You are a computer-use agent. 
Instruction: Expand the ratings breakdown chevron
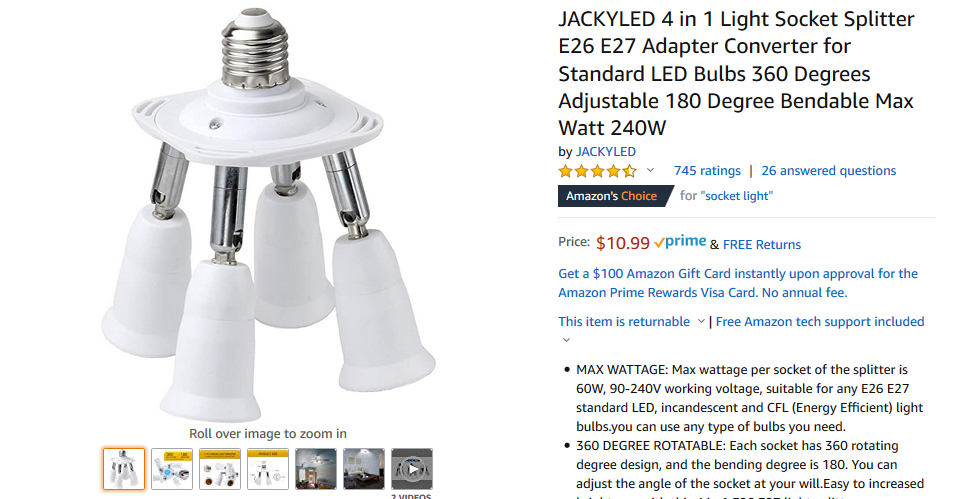click(650, 170)
